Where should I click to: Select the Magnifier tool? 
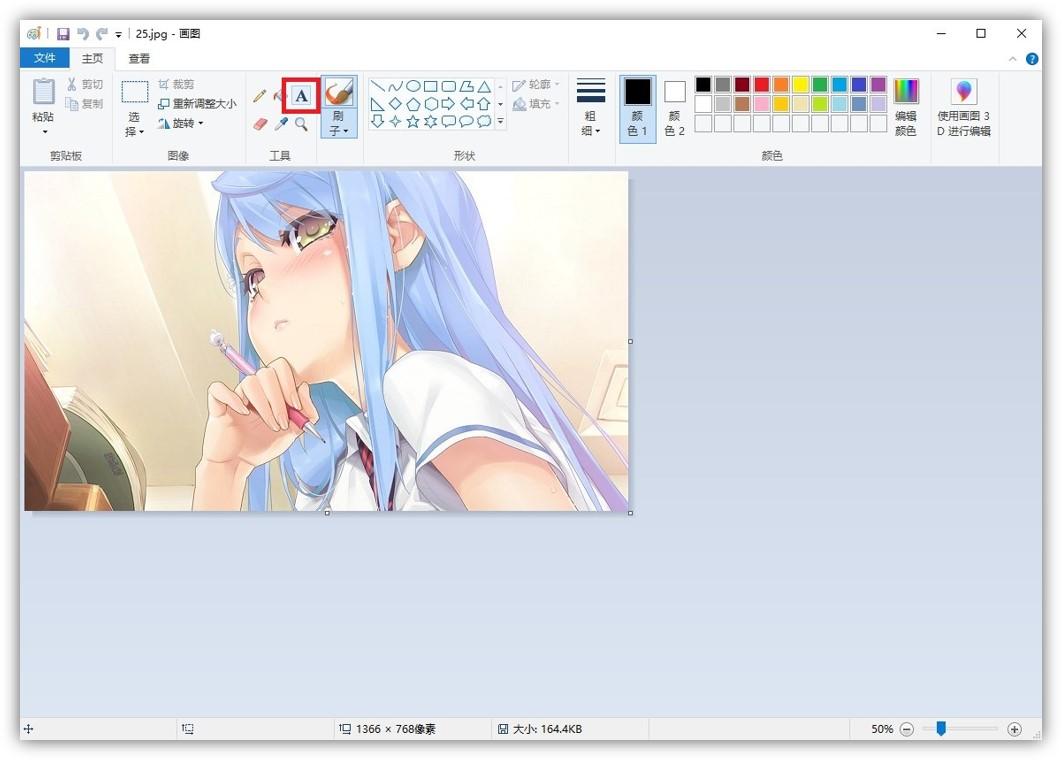click(x=301, y=124)
